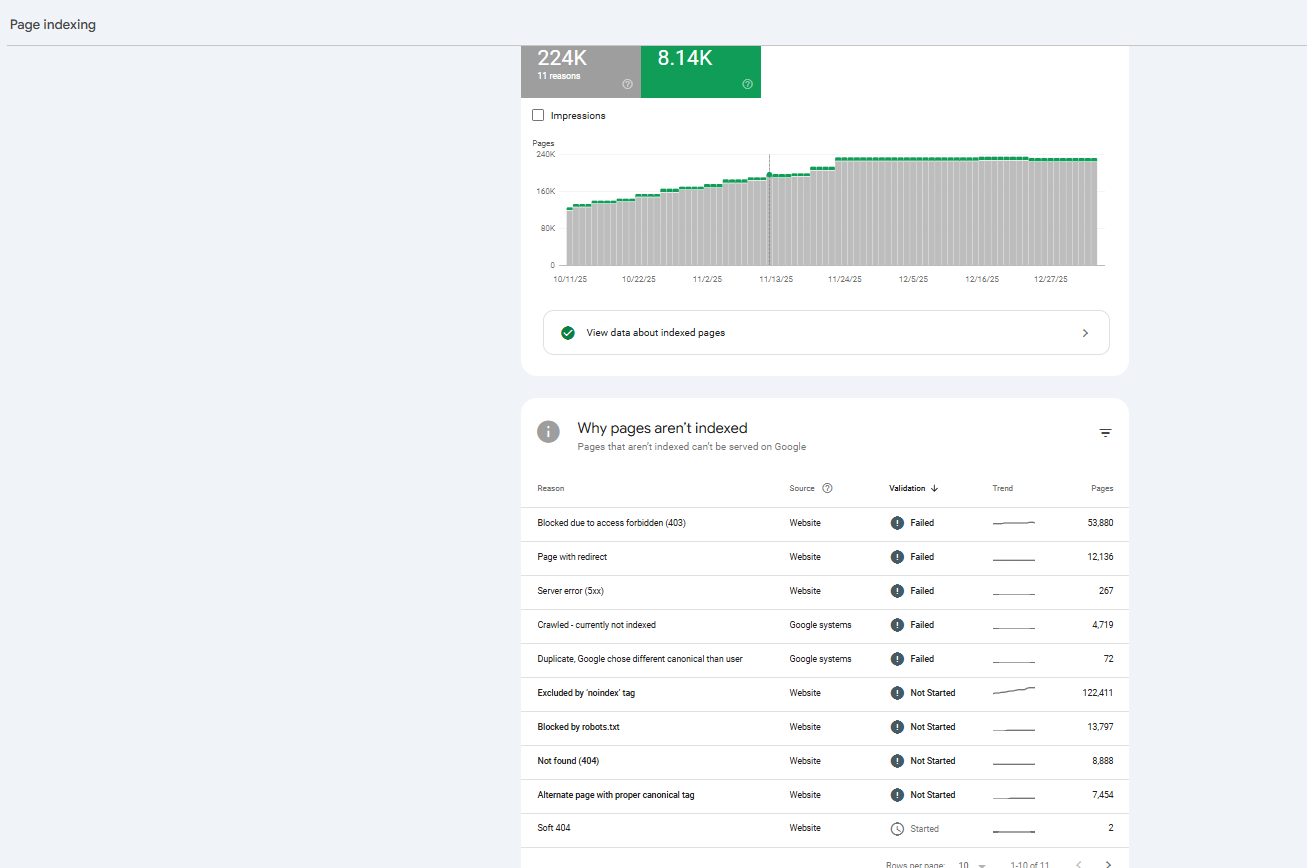Image resolution: width=1307 pixels, height=868 pixels.
Task: Click the info icon beside Why pages aren't indexed
Action: tap(548, 431)
